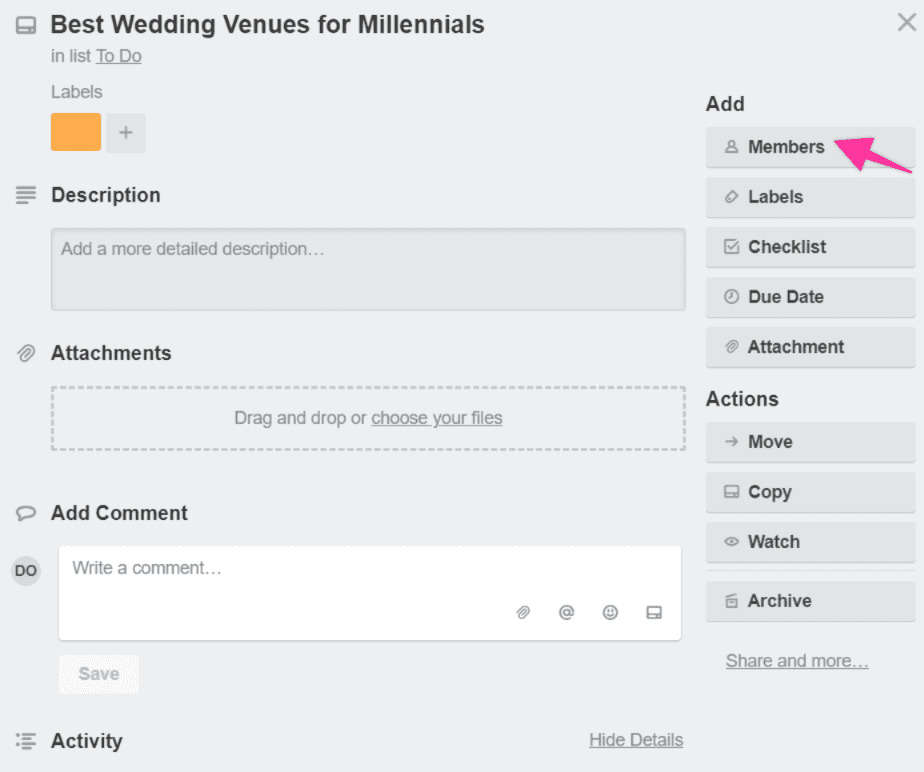Open the To Do list link

(x=118, y=56)
